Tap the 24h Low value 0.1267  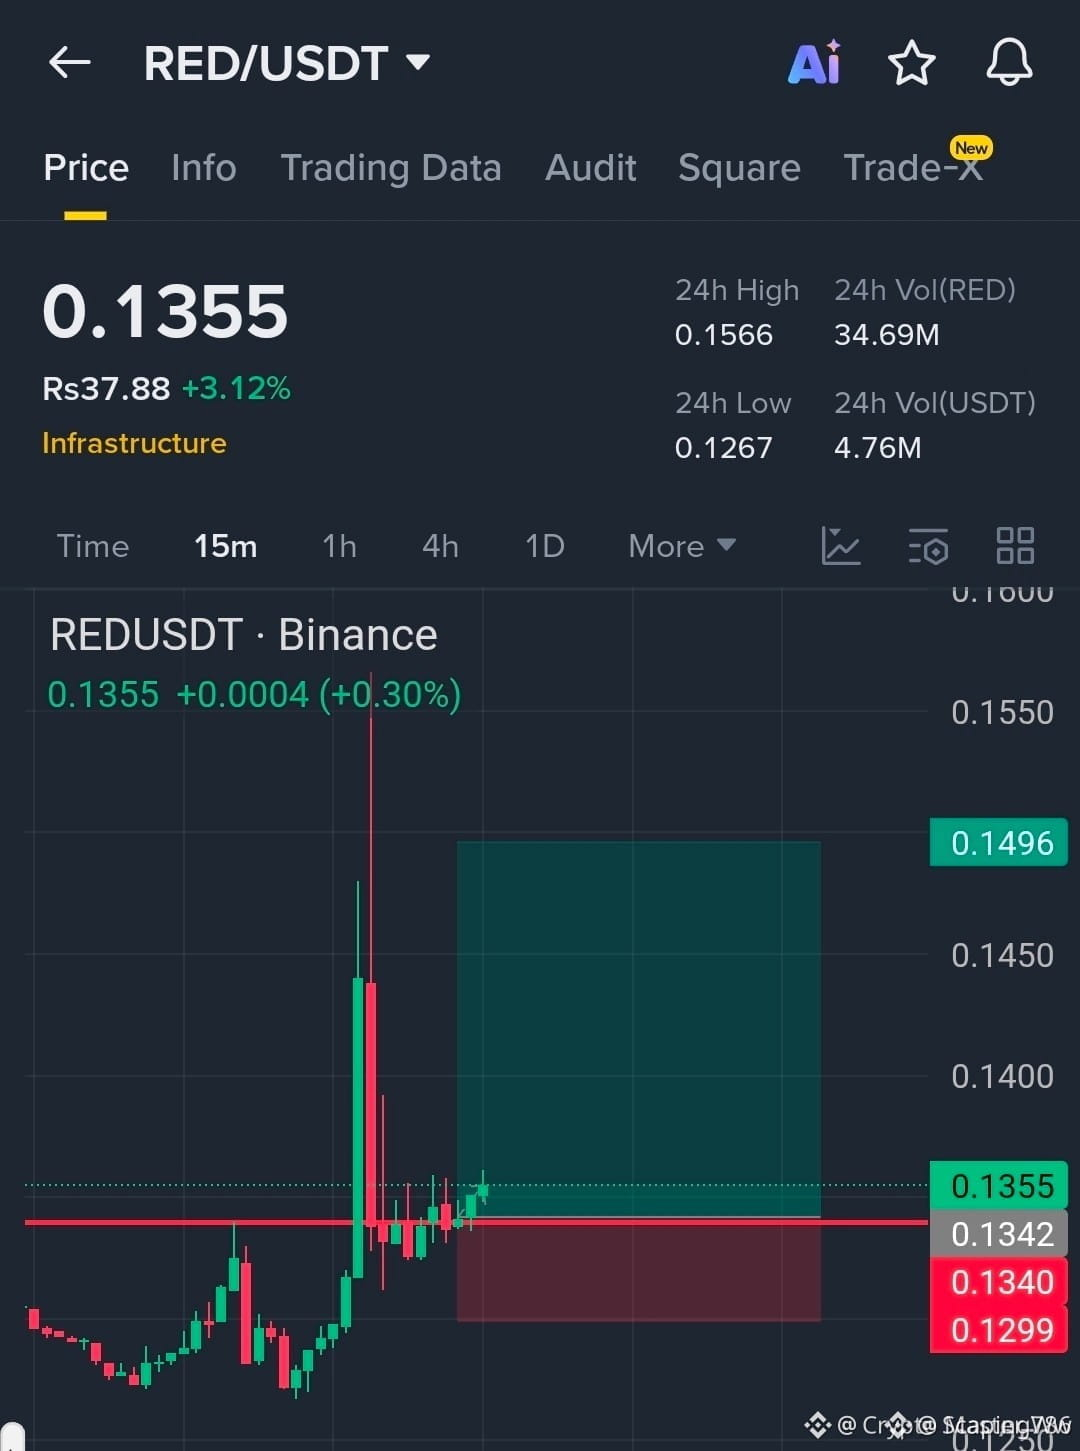click(724, 448)
